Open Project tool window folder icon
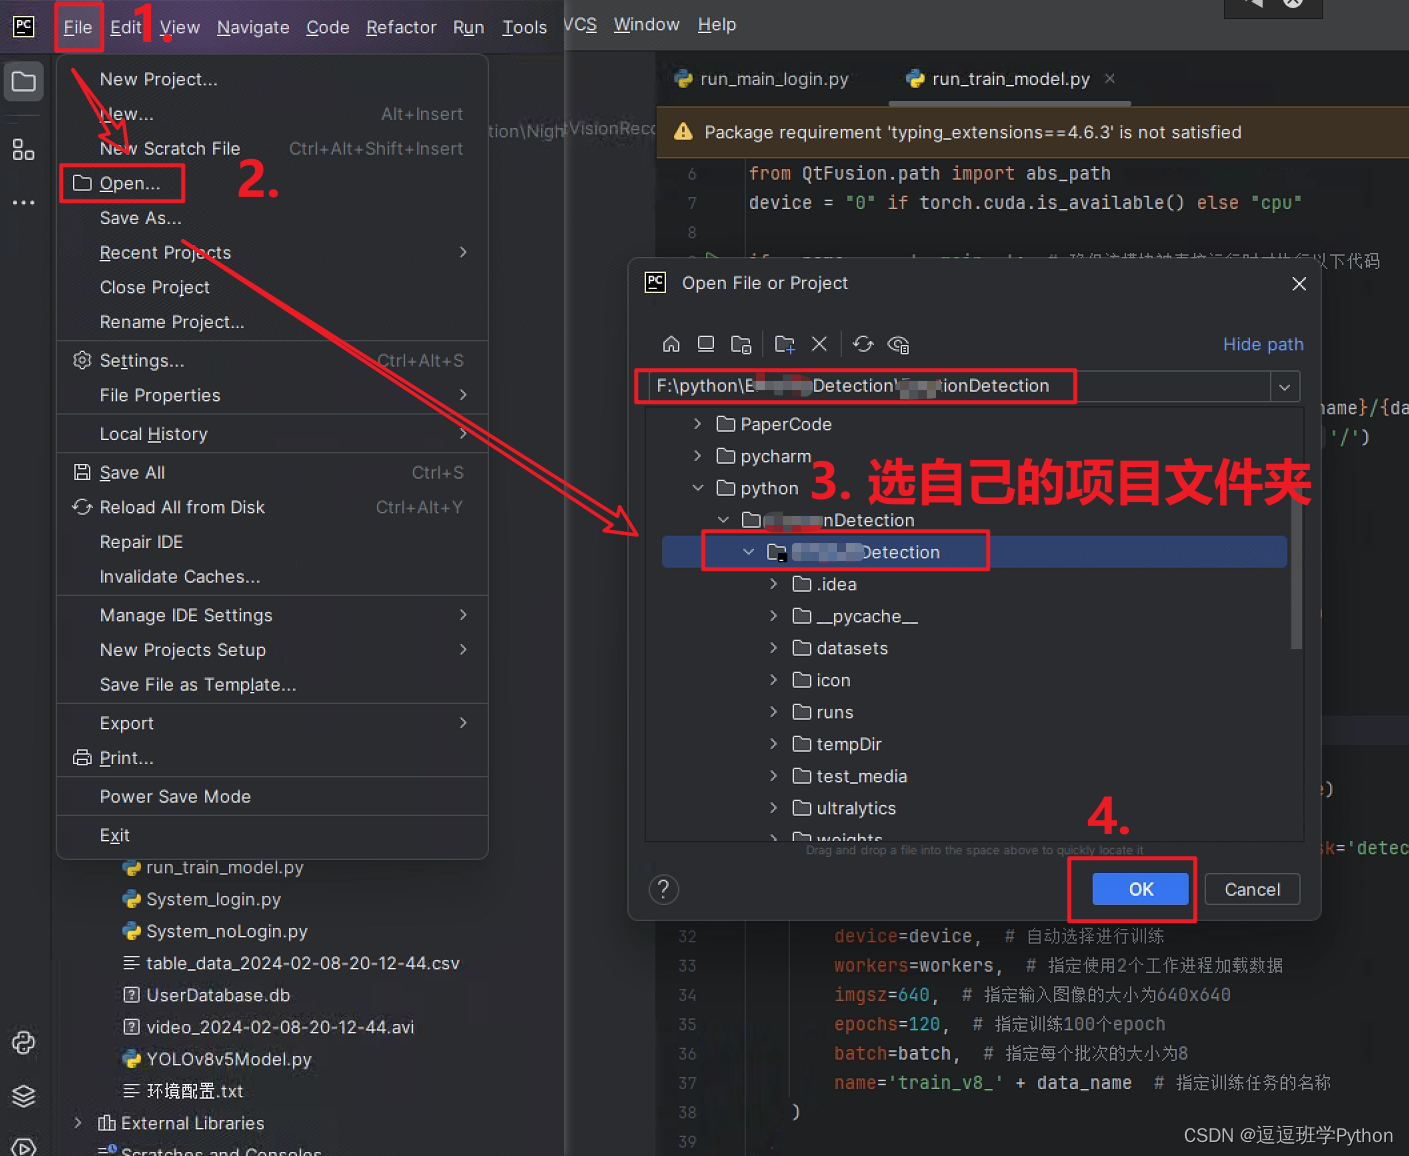This screenshot has width=1409, height=1156. coord(23,82)
